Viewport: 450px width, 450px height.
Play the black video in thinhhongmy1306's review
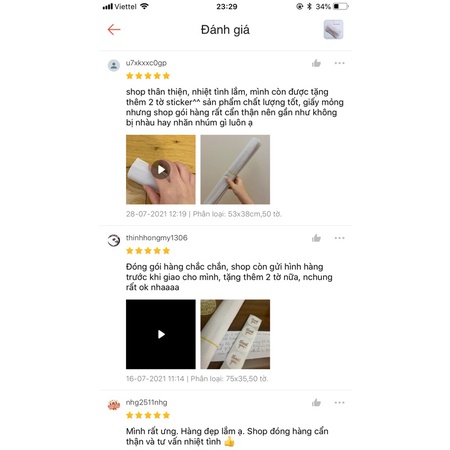161,334
